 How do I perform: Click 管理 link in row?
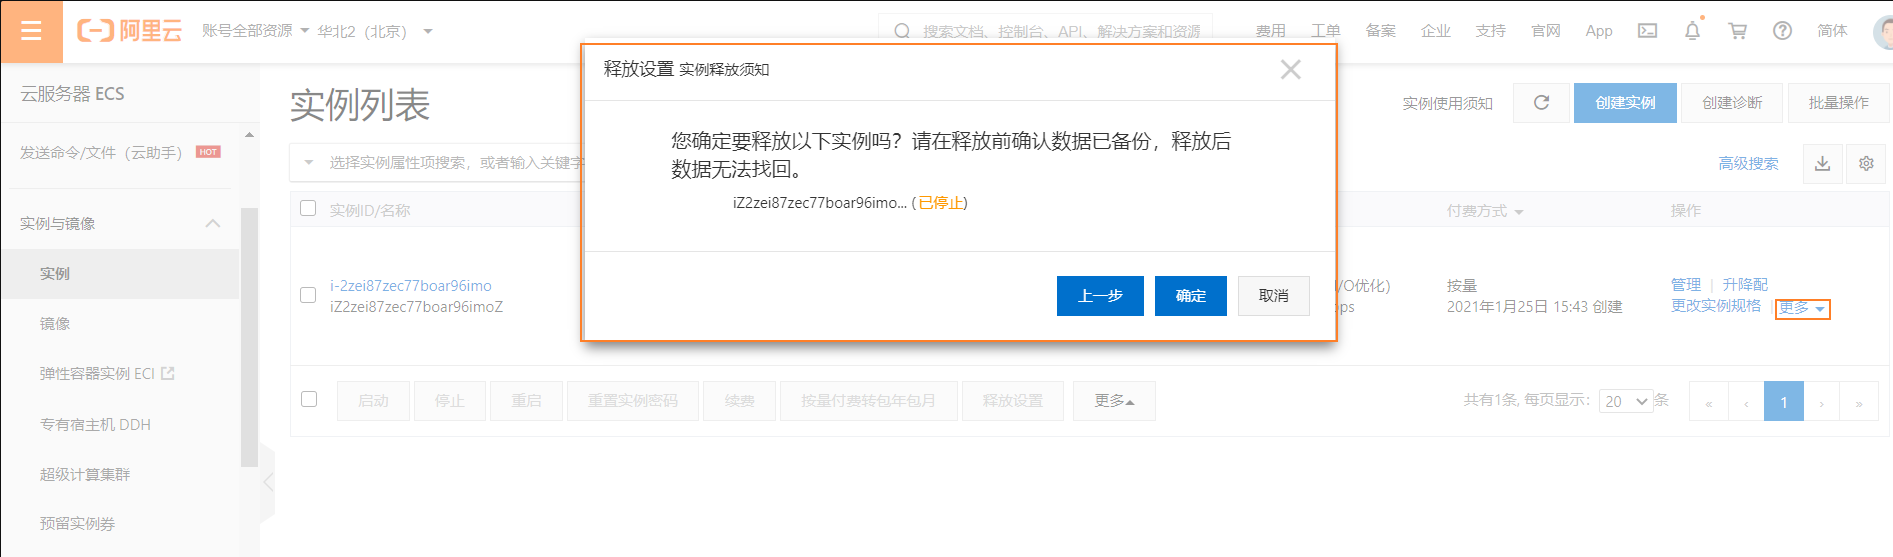click(x=1686, y=284)
